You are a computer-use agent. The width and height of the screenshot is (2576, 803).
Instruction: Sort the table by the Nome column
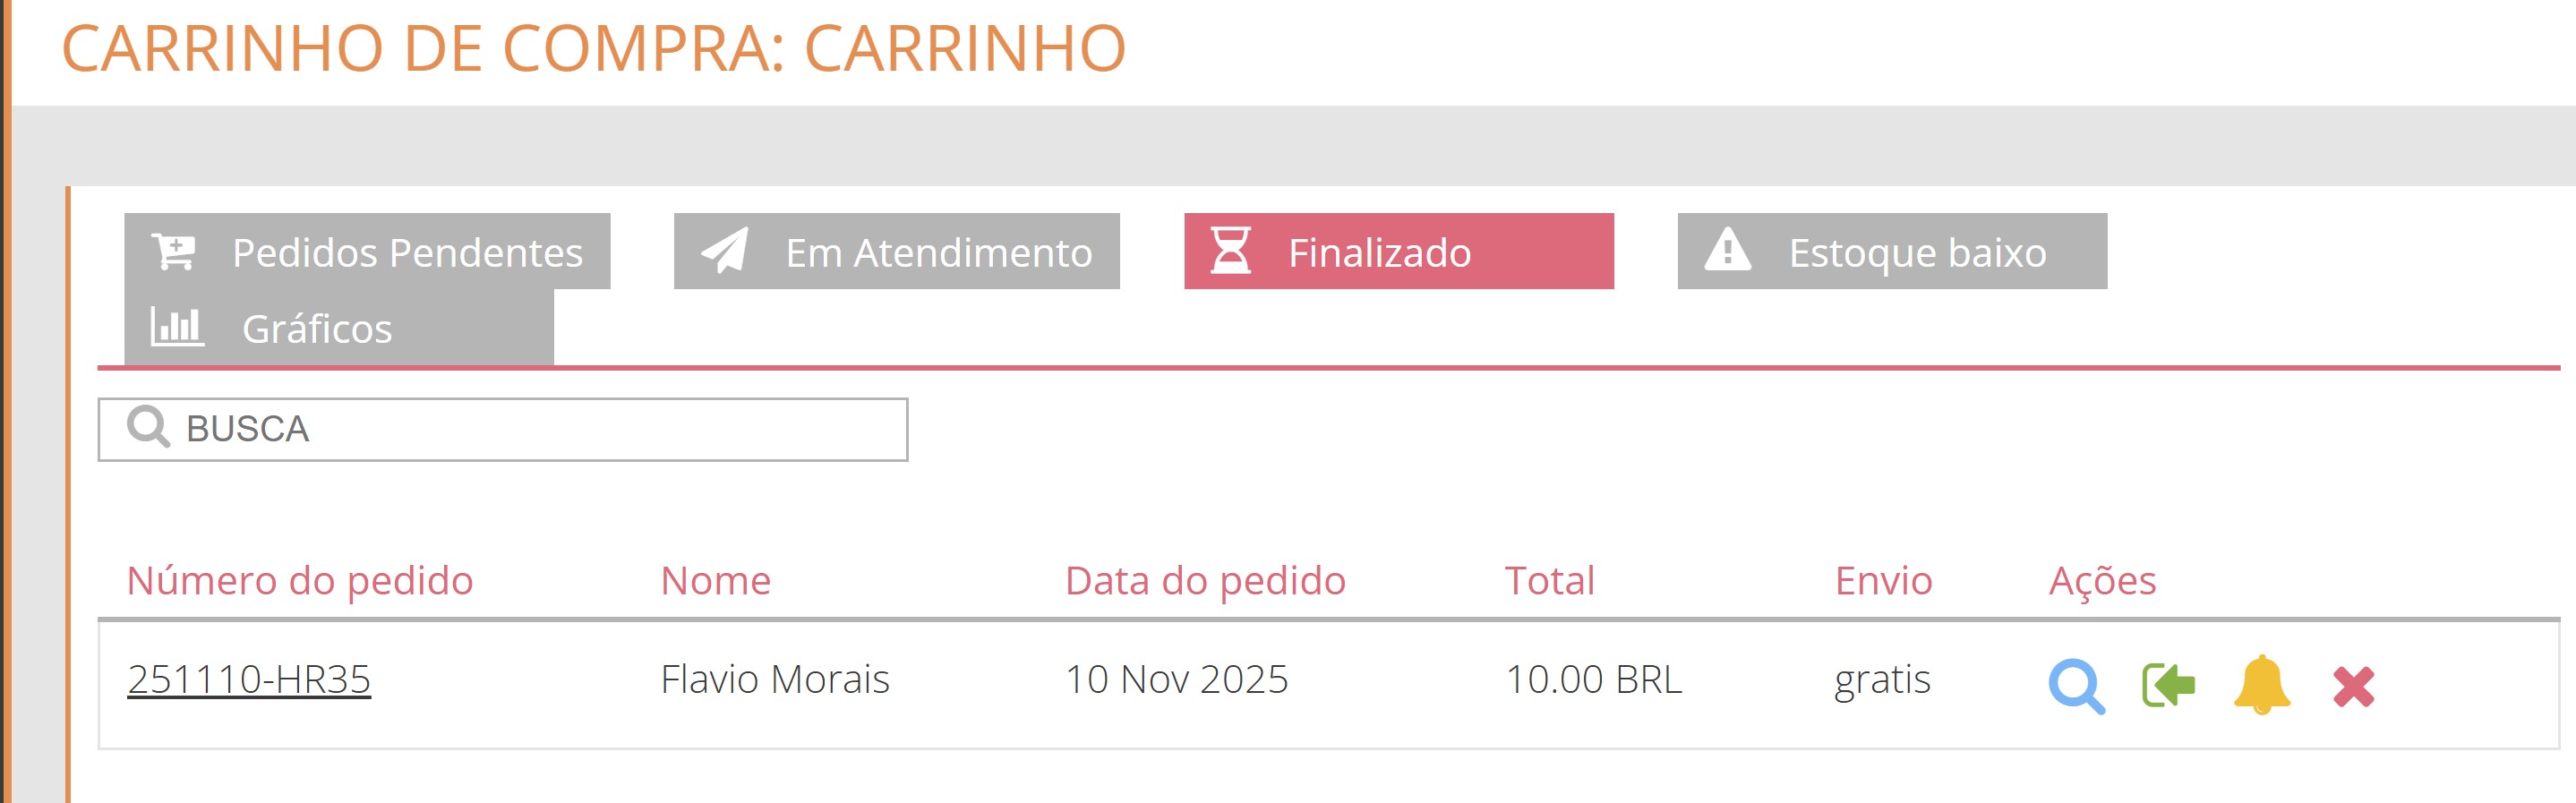tap(716, 580)
